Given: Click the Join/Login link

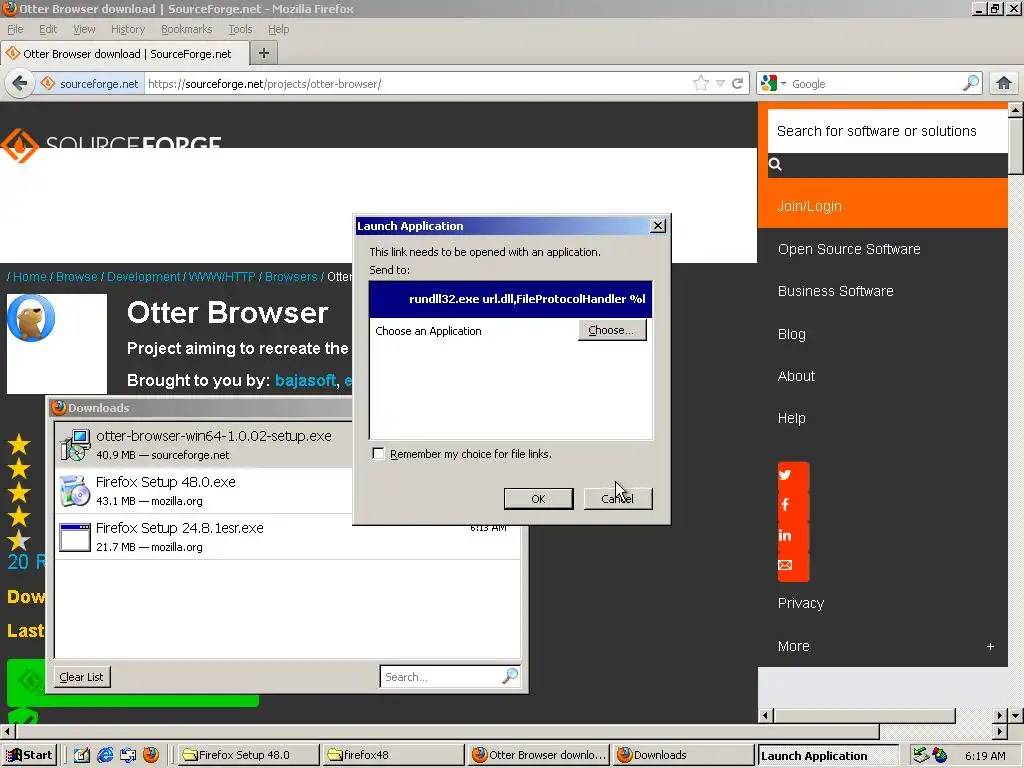Looking at the screenshot, I should pos(809,206).
